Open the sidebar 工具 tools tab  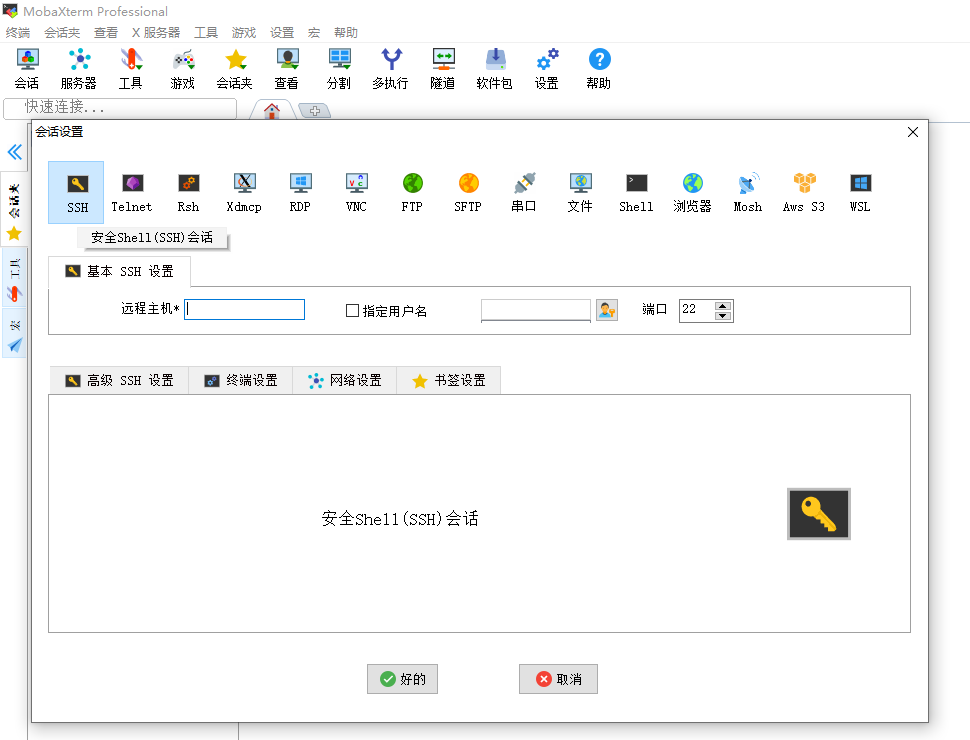[x=14, y=279]
